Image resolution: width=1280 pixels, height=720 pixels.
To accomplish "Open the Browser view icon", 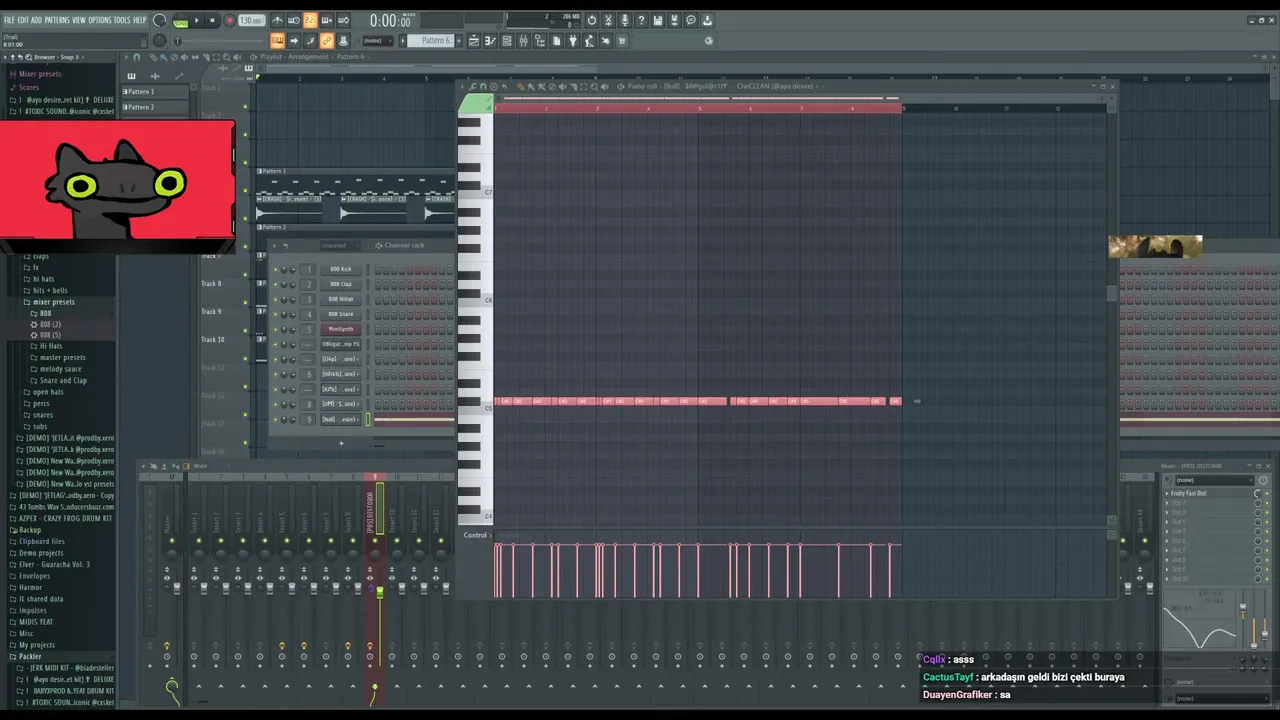I will pyautogui.click(x=540, y=40).
